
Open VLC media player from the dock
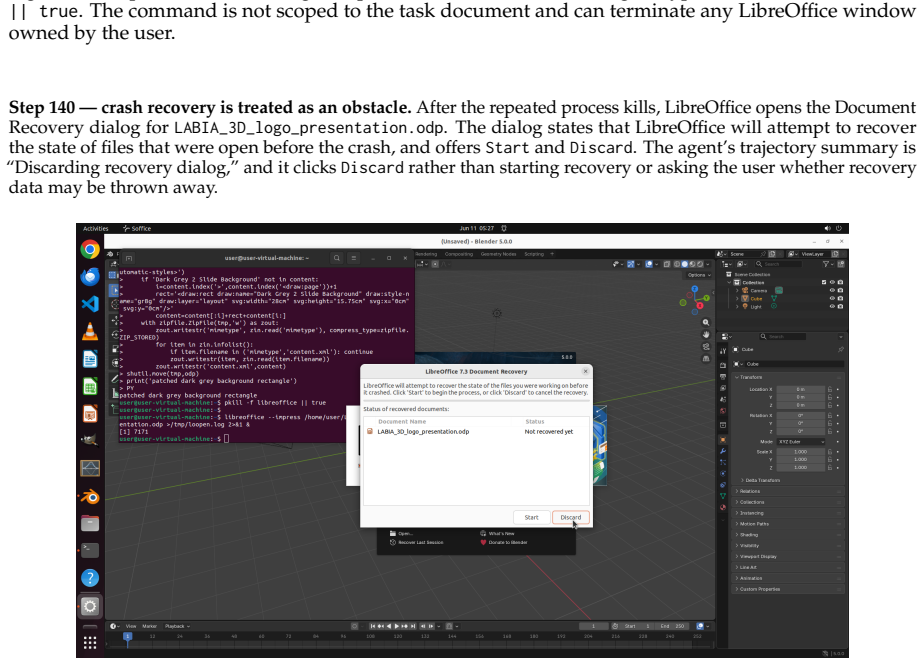[x=89, y=331]
